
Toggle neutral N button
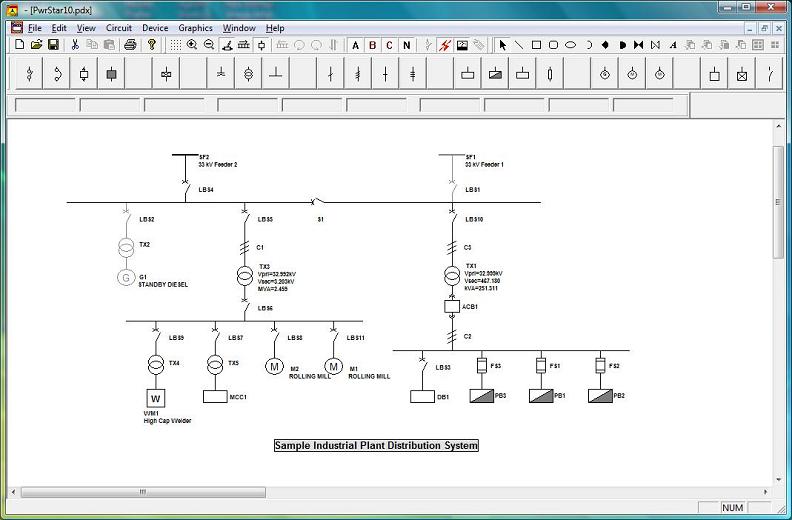point(407,45)
